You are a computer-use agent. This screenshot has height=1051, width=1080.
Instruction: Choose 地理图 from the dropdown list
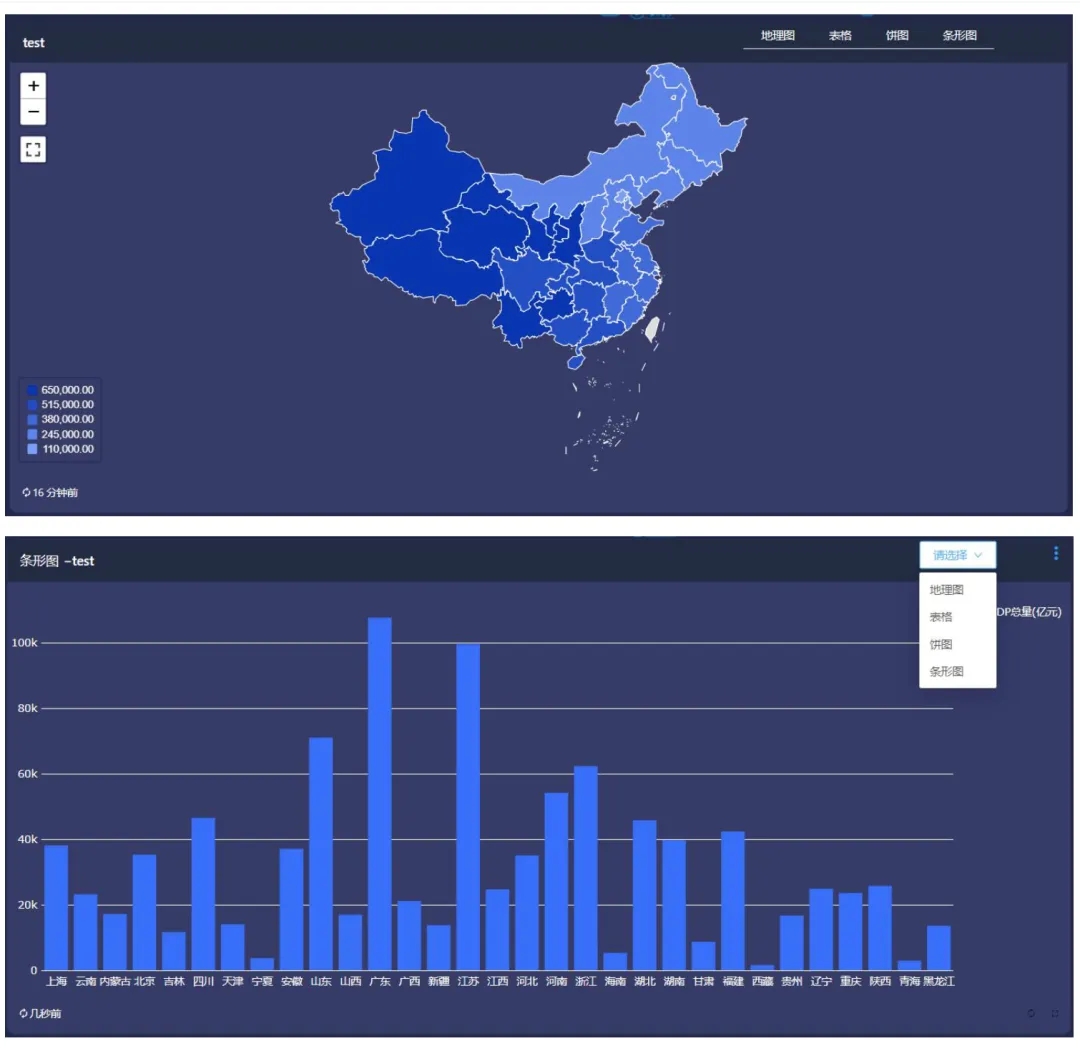[946, 590]
